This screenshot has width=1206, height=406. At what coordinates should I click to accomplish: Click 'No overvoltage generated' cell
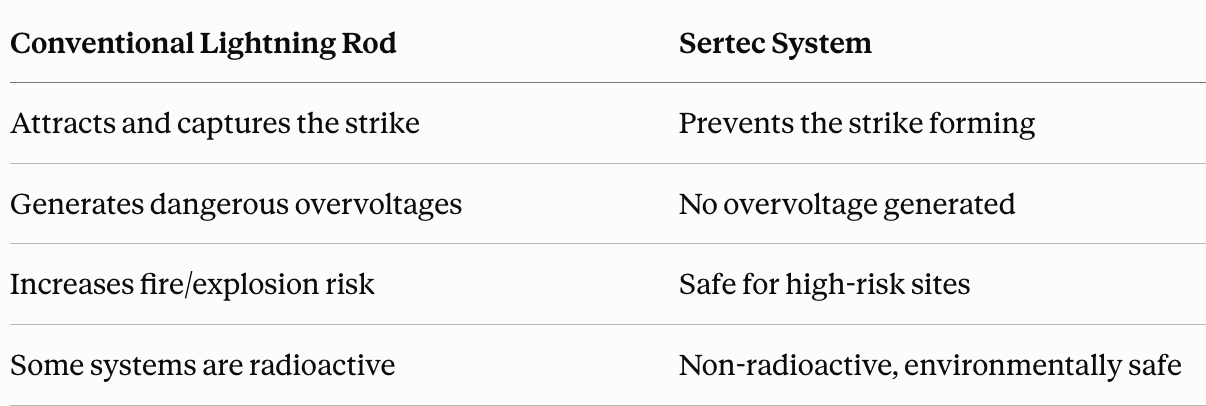[x=847, y=204]
